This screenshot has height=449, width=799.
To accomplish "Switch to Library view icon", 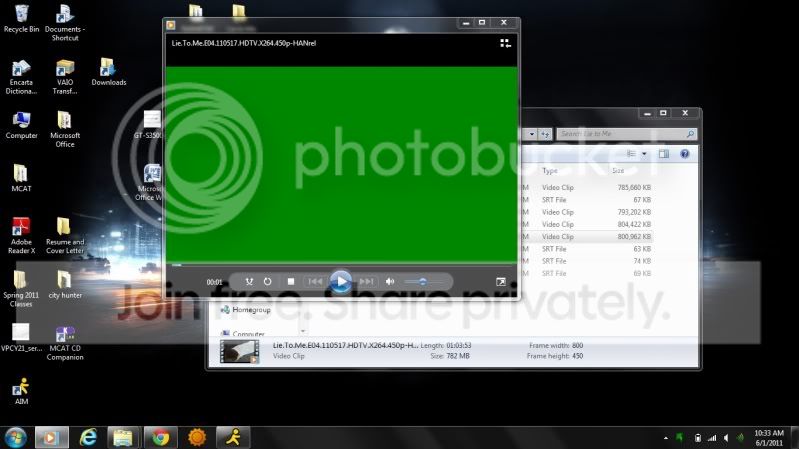I will click(x=505, y=43).
